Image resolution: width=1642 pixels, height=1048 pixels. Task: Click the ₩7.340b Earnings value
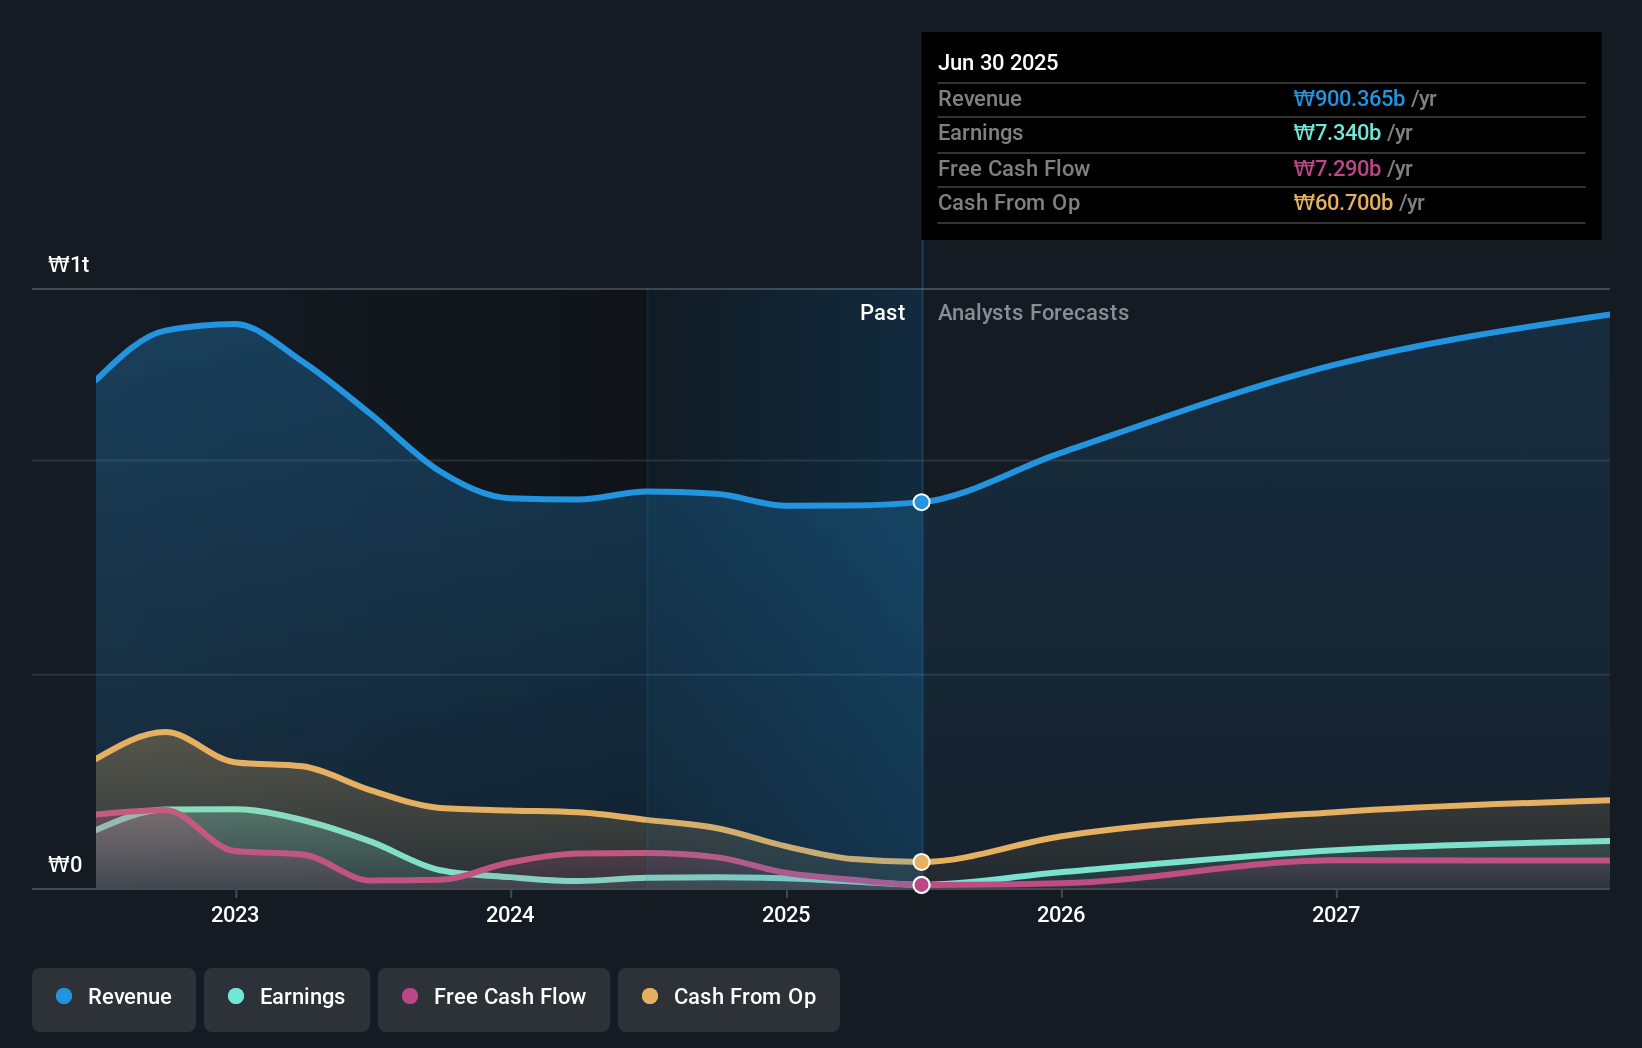1337,132
